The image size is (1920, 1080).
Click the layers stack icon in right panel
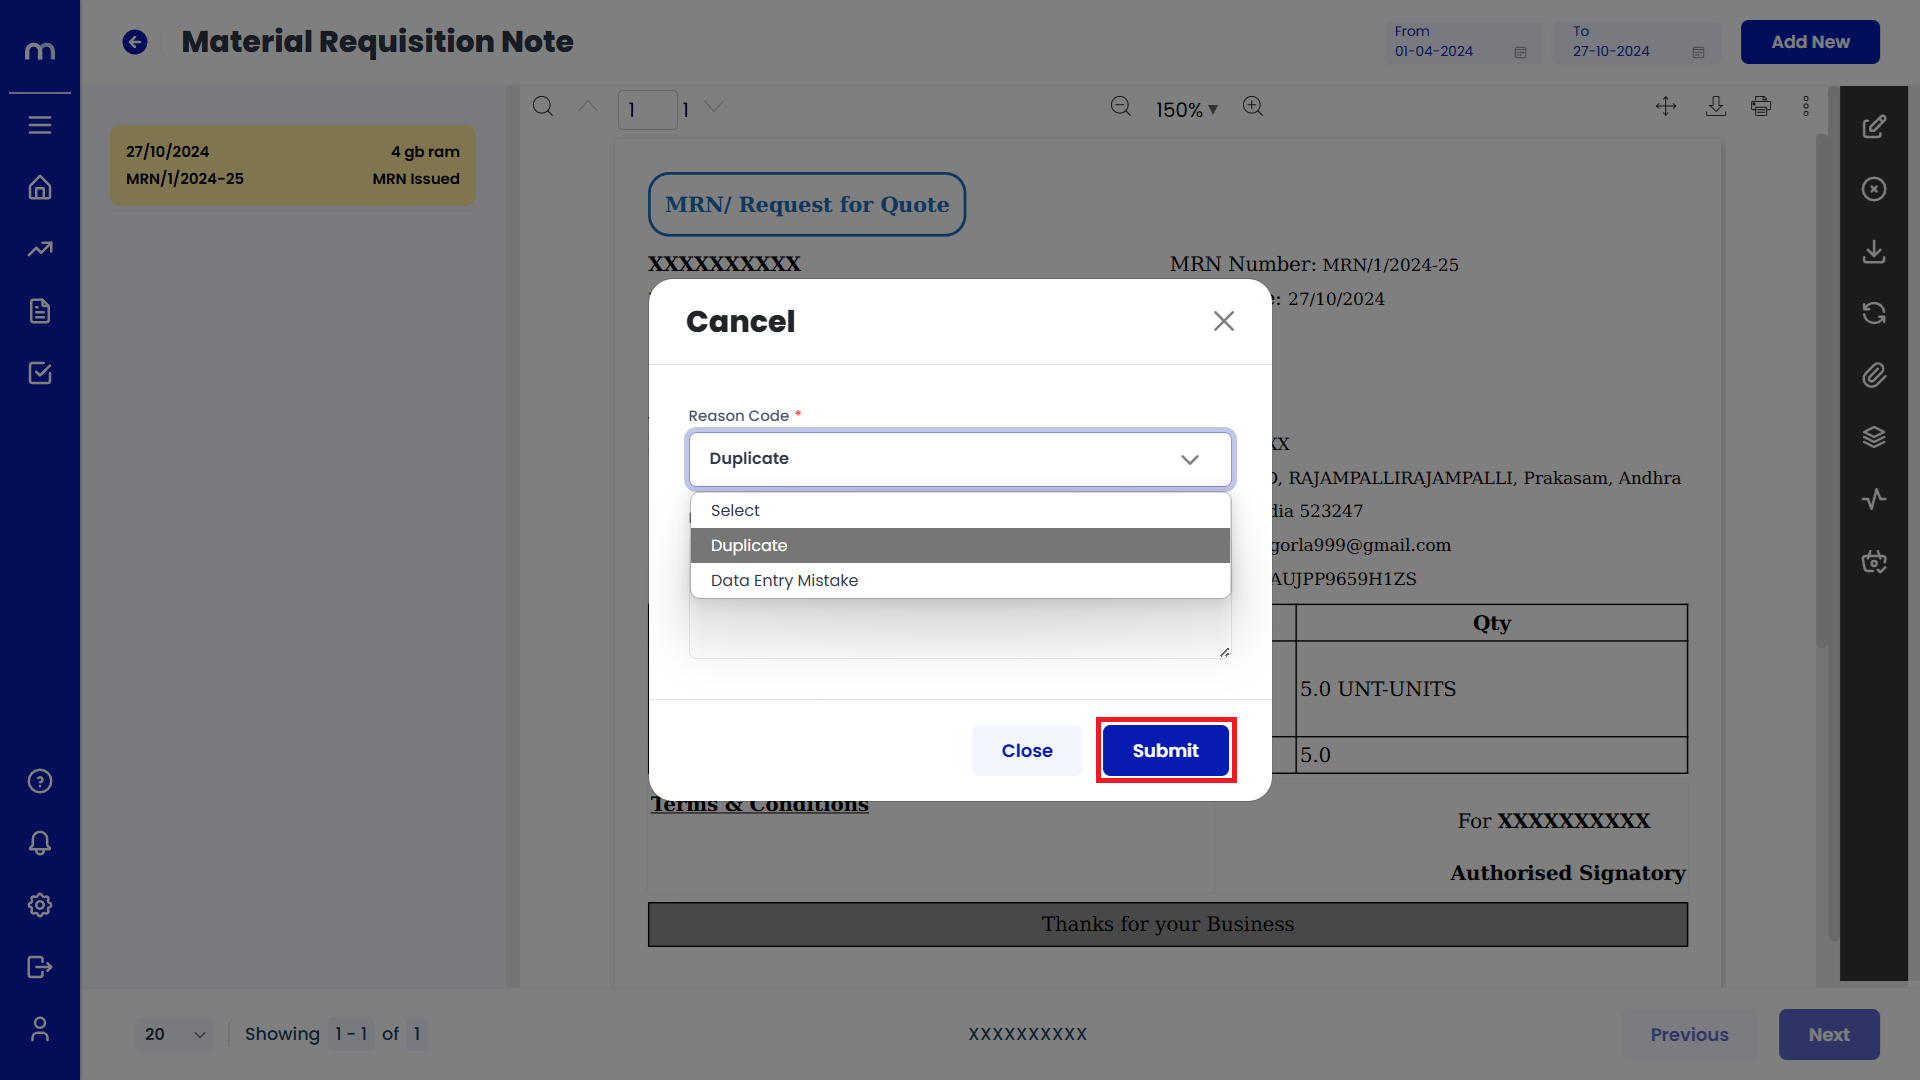(x=1874, y=437)
